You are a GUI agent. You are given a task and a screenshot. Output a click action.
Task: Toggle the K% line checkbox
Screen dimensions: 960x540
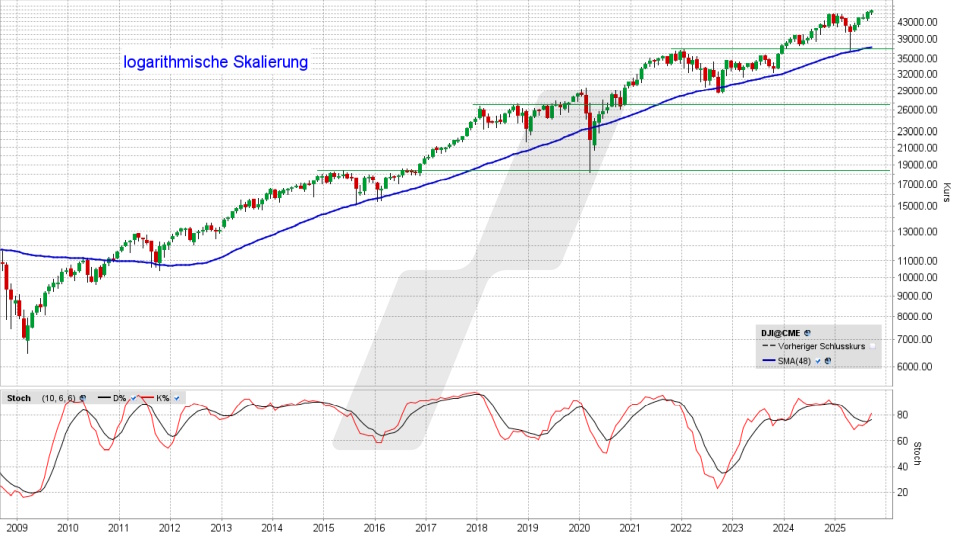[x=177, y=398]
